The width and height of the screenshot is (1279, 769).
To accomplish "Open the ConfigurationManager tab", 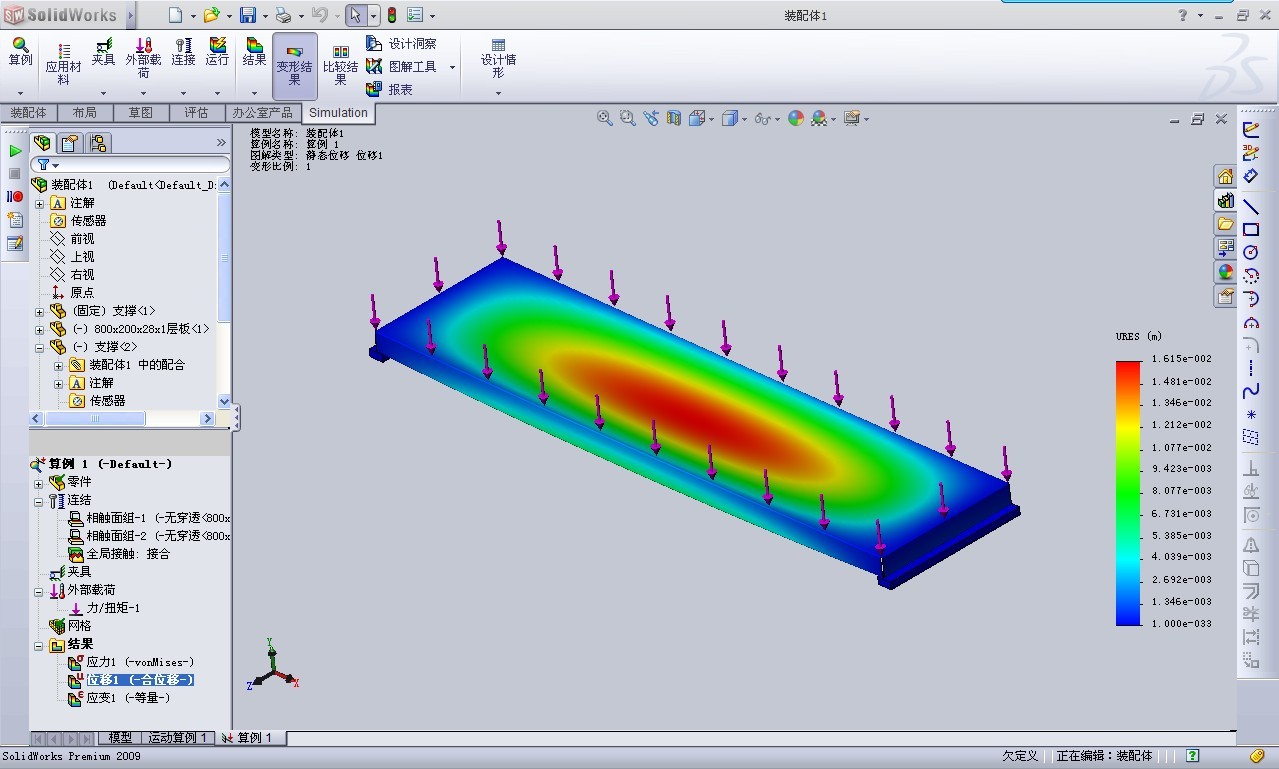I will coord(97,143).
